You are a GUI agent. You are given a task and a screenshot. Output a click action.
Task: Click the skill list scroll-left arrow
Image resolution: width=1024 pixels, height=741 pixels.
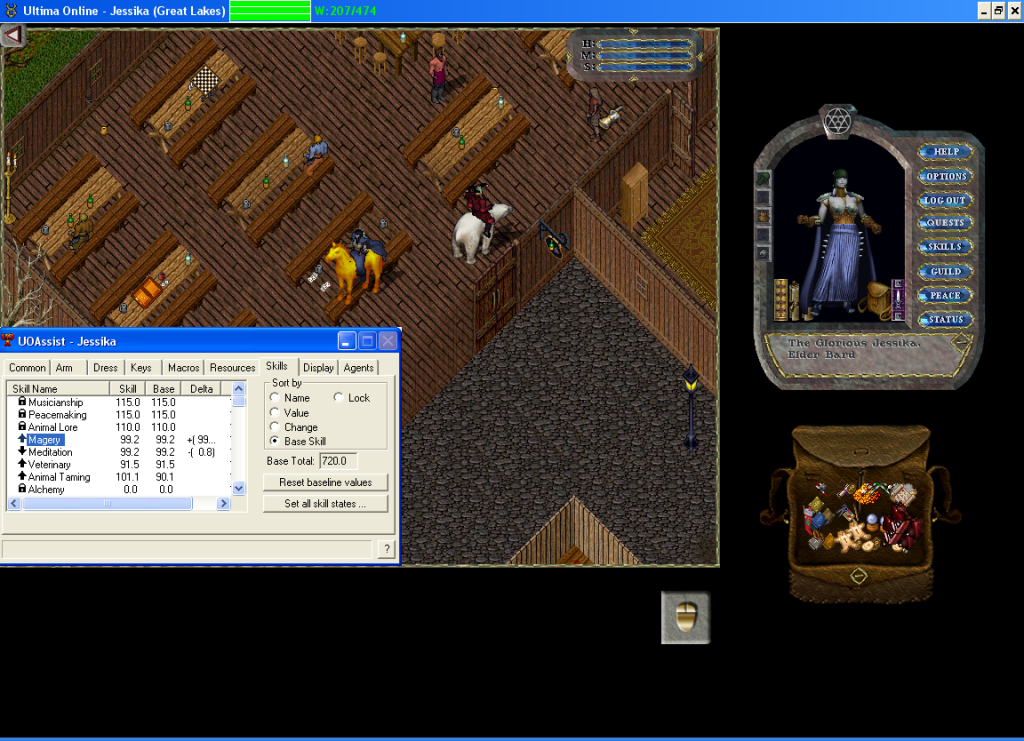tap(14, 503)
